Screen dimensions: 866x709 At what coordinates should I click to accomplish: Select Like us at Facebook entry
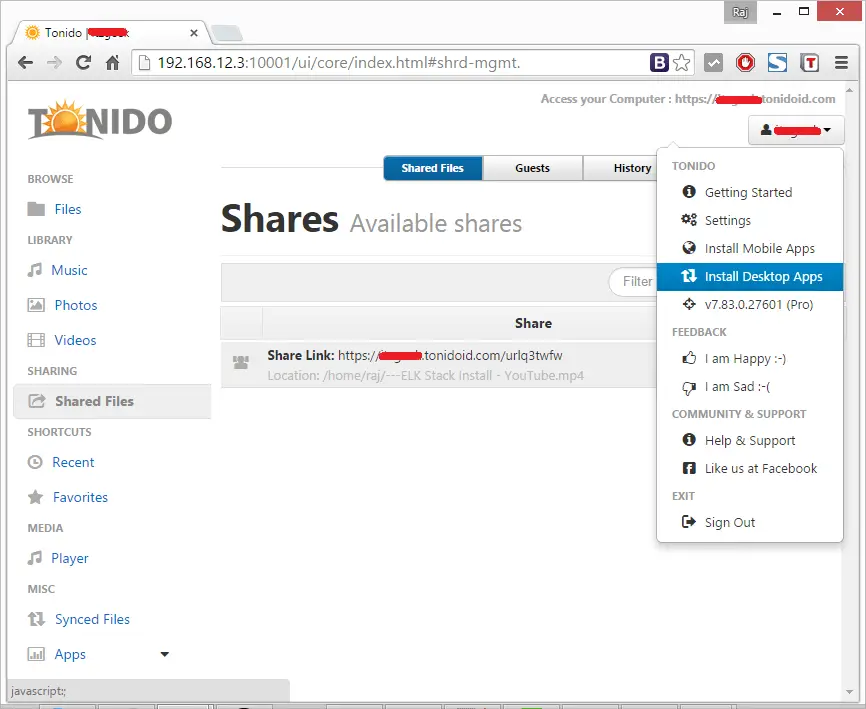(750, 468)
